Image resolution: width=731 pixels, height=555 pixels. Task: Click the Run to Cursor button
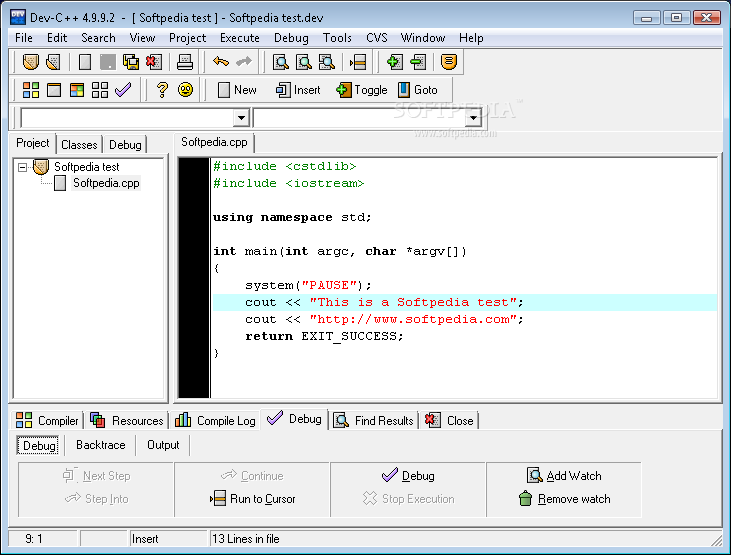pos(253,499)
